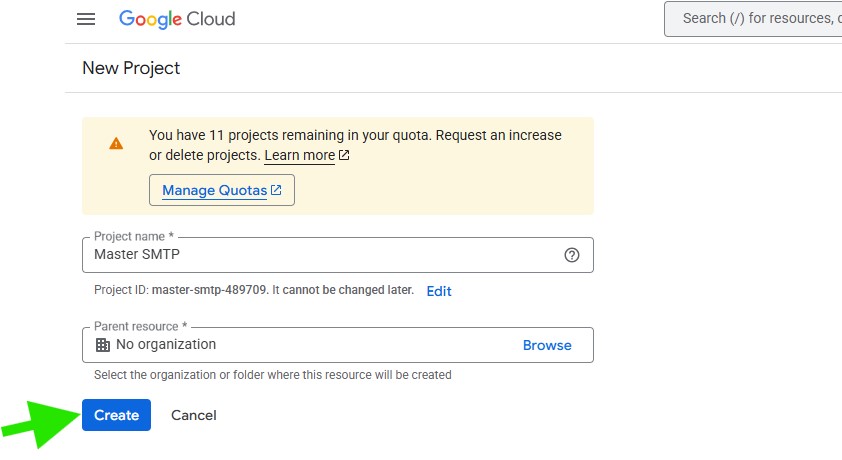Click external link icon beside Learn more
The image size is (842, 460).
pos(345,156)
